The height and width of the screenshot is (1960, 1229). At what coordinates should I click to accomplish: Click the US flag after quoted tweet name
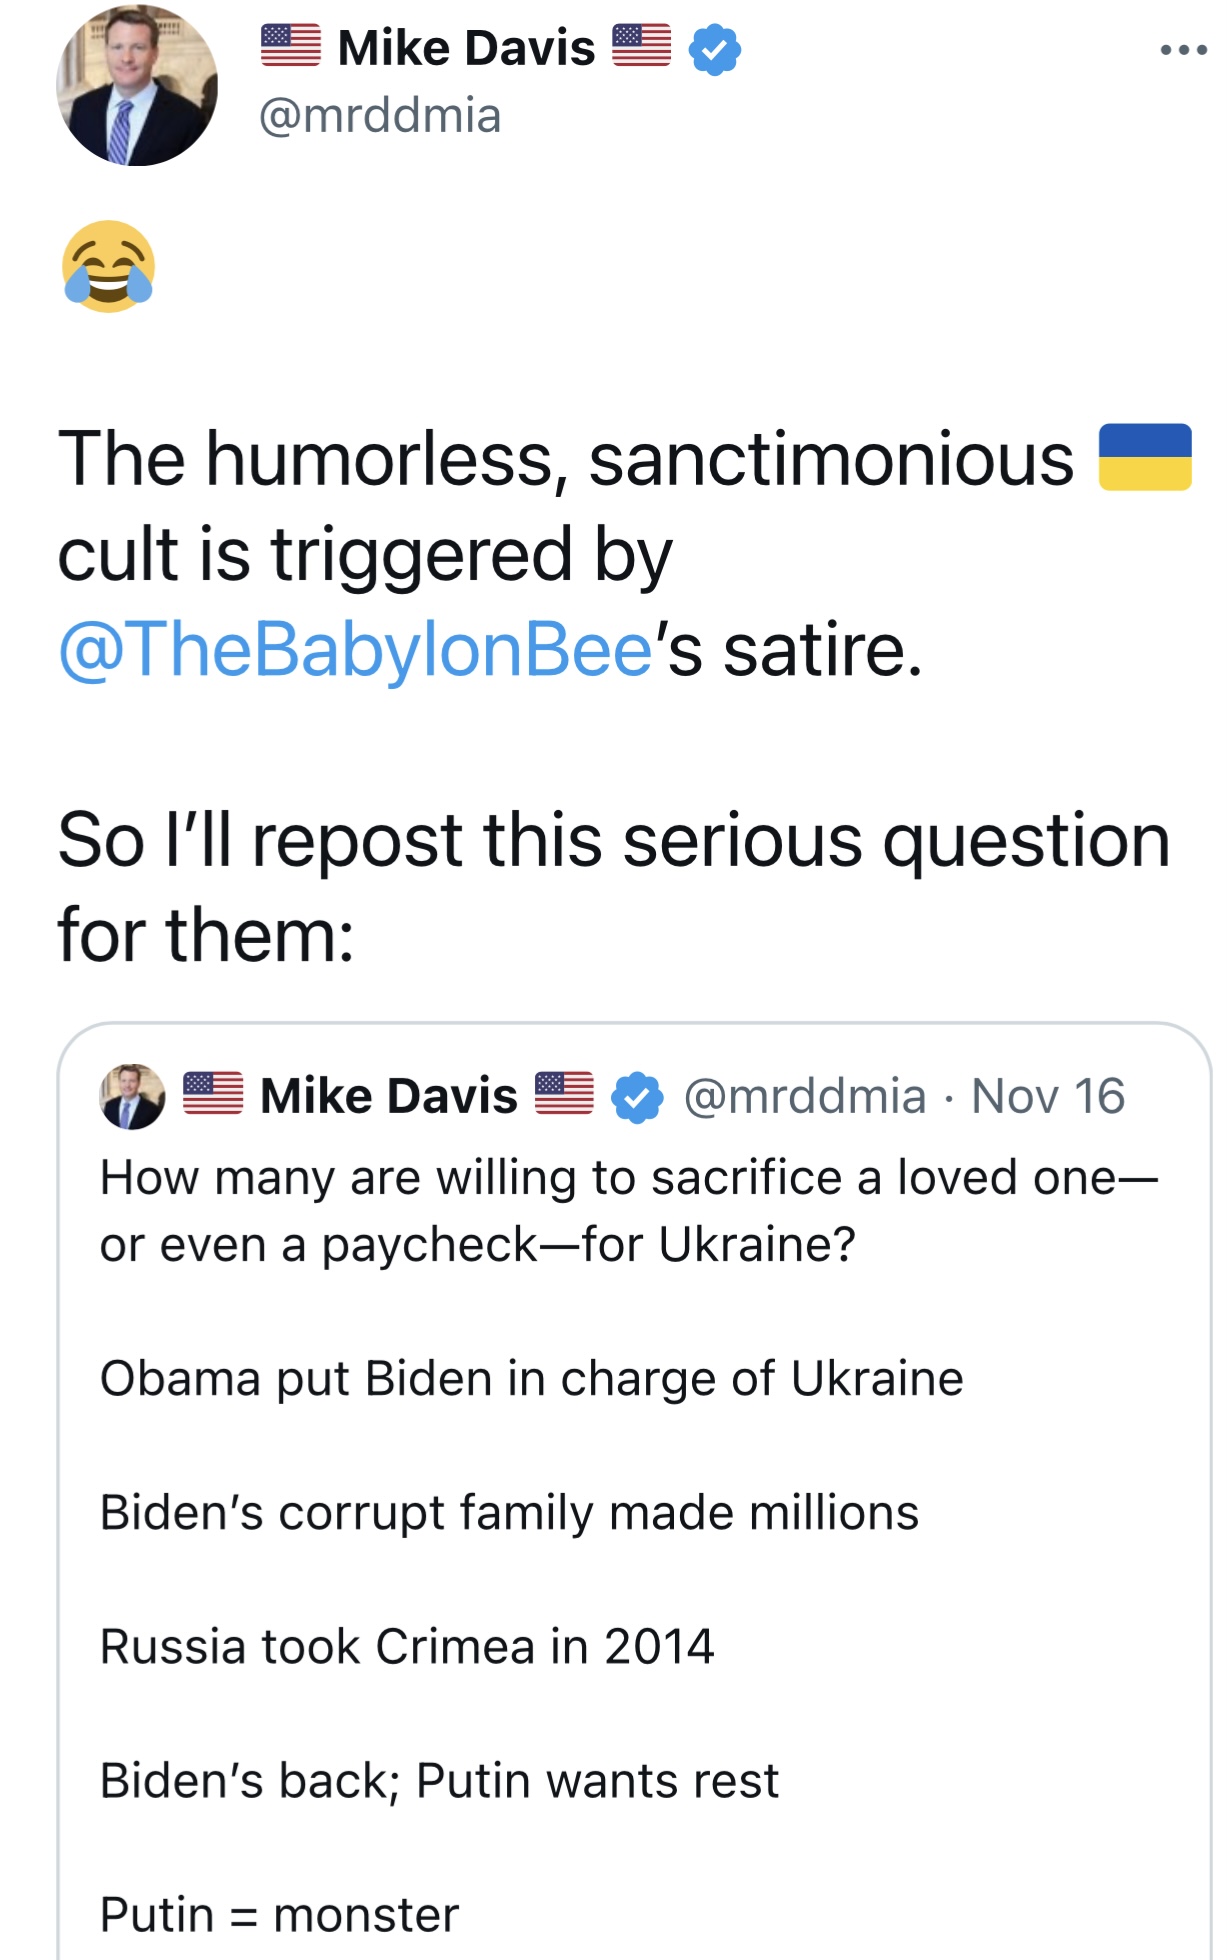564,1093
